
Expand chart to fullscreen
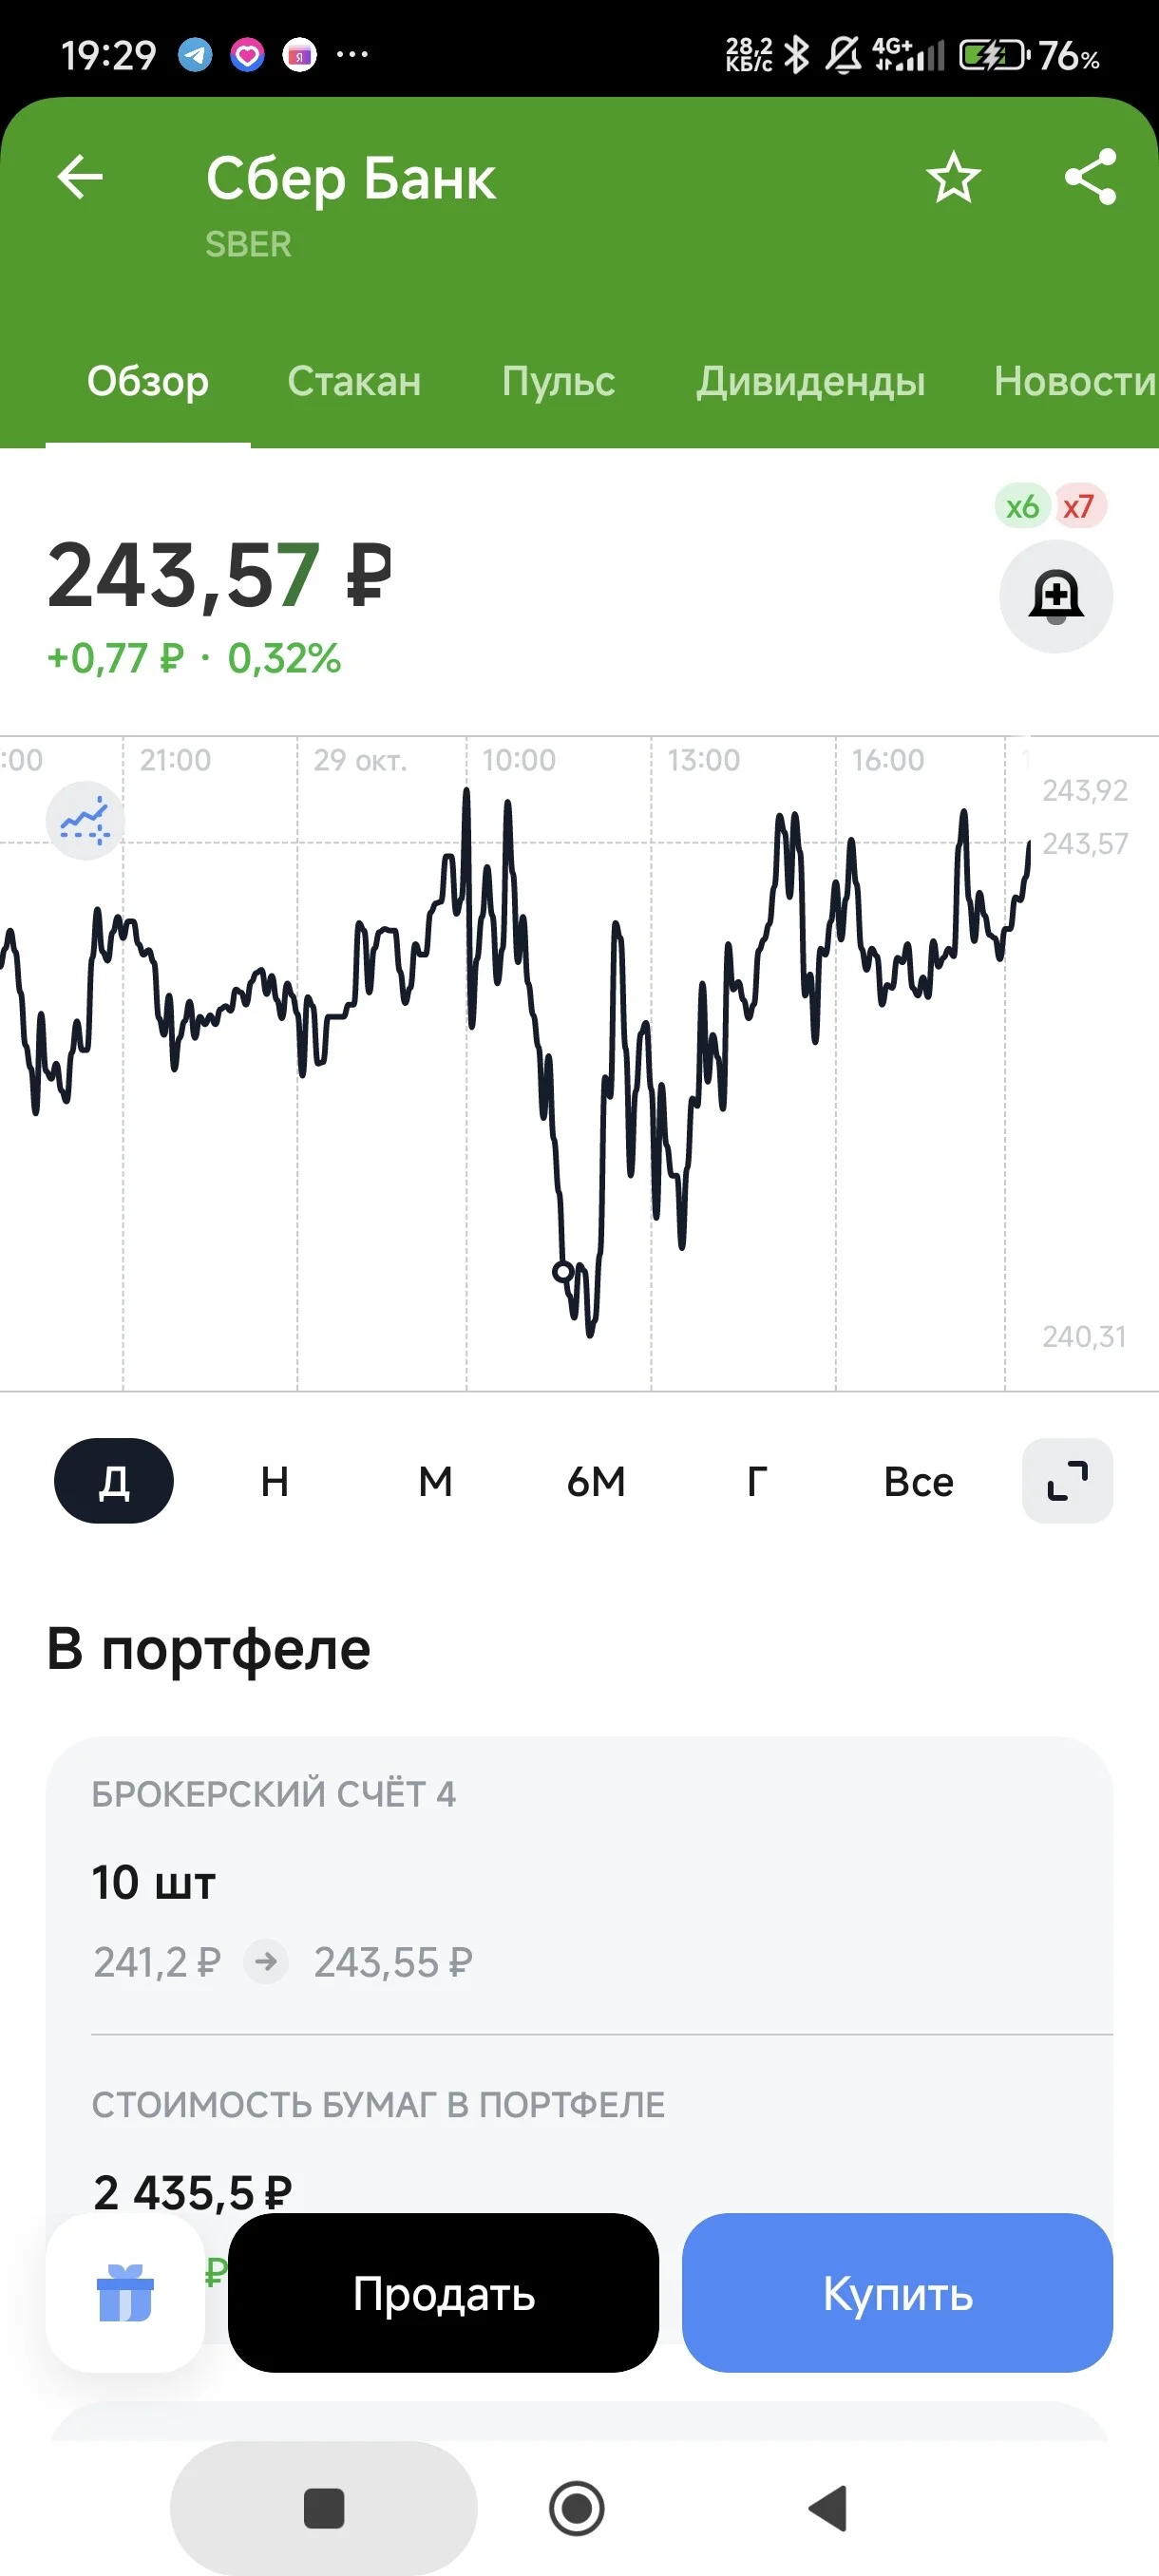tap(1067, 1481)
